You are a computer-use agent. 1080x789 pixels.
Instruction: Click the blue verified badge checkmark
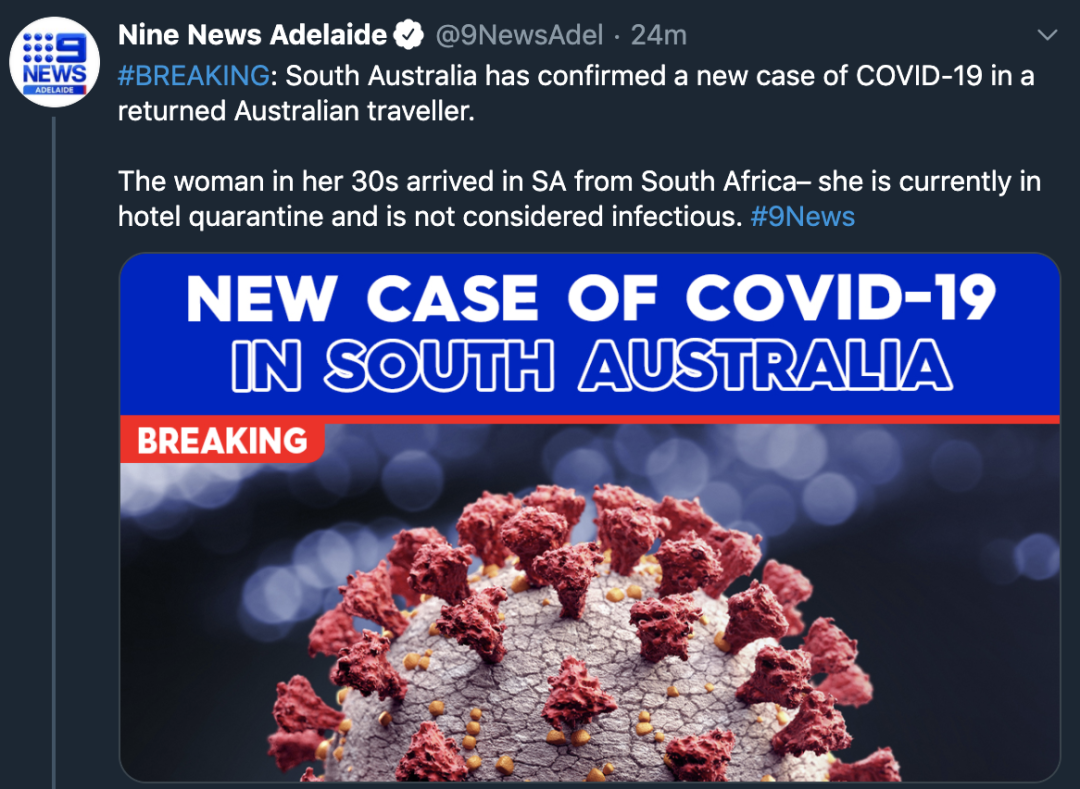408,35
